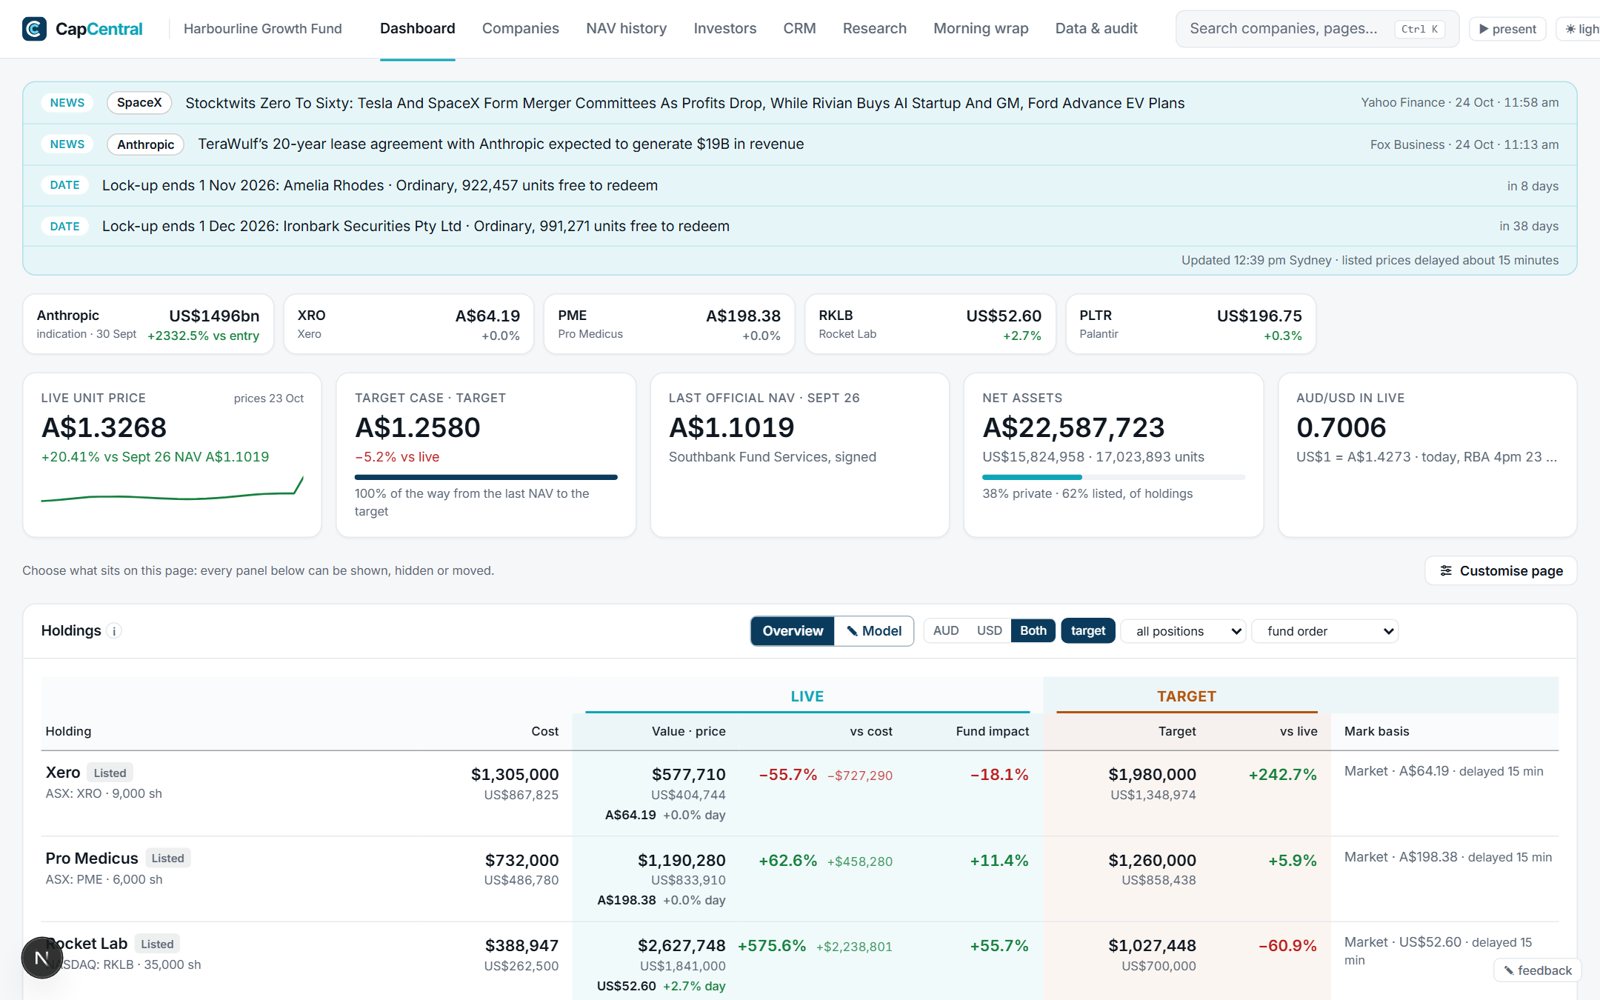Click the live unit price sparkline

[x=172, y=489]
